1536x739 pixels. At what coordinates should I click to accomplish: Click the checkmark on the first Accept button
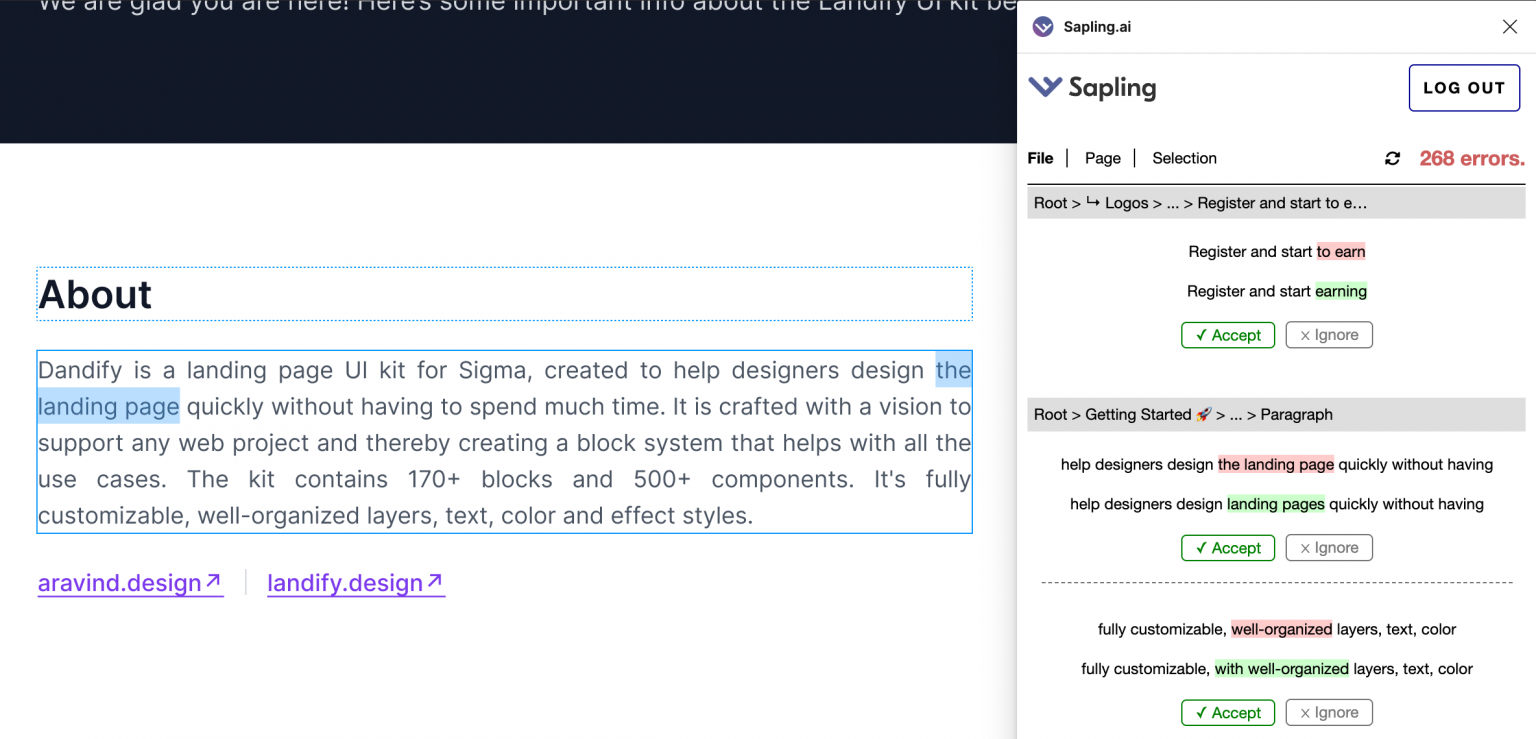pos(1203,334)
